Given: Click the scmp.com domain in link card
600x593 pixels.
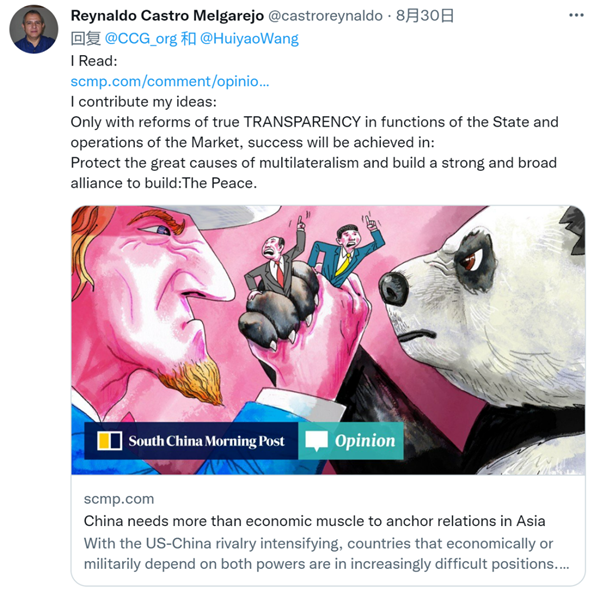Looking at the screenshot, I should 119,499.
